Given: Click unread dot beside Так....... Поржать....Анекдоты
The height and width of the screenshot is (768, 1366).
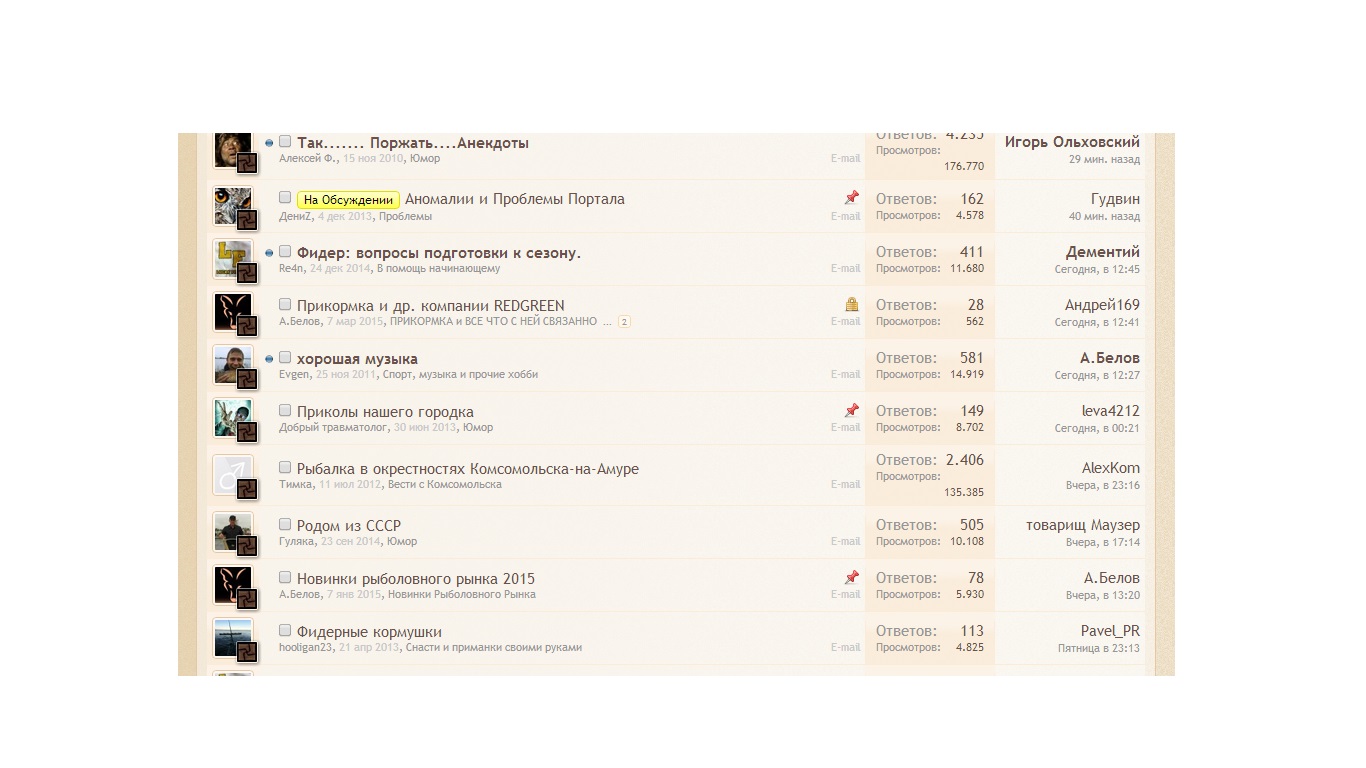Looking at the screenshot, I should [x=269, y=143].
